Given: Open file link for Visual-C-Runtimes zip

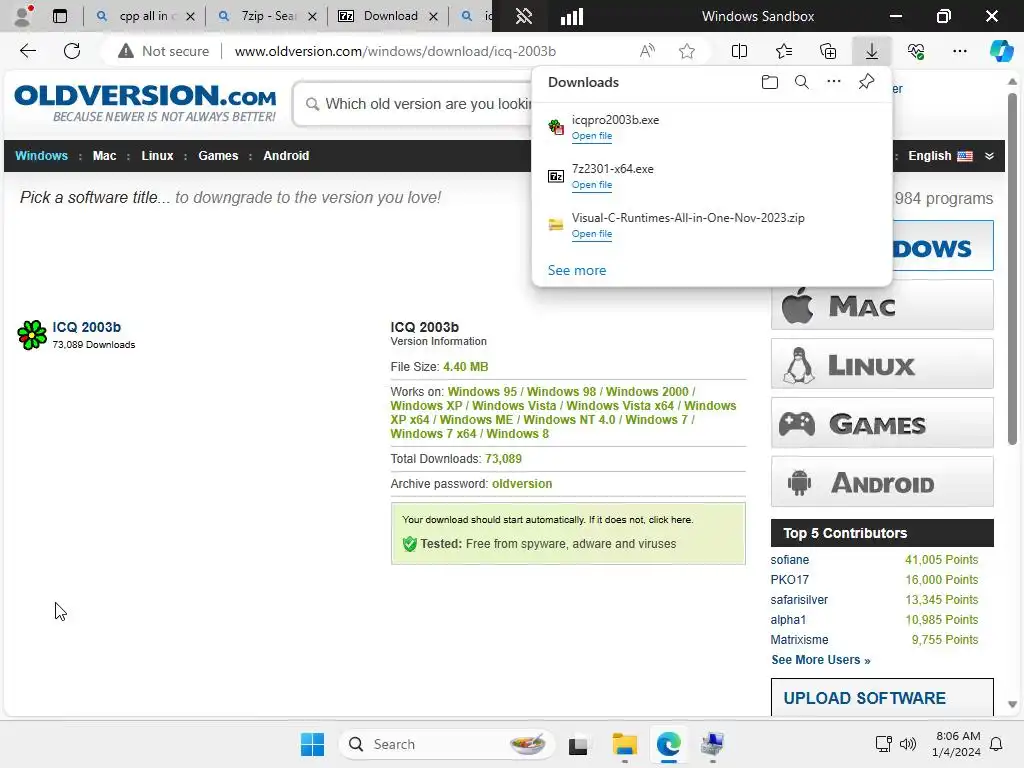Looking at the screenshot, I should click(x=592, y=234).
